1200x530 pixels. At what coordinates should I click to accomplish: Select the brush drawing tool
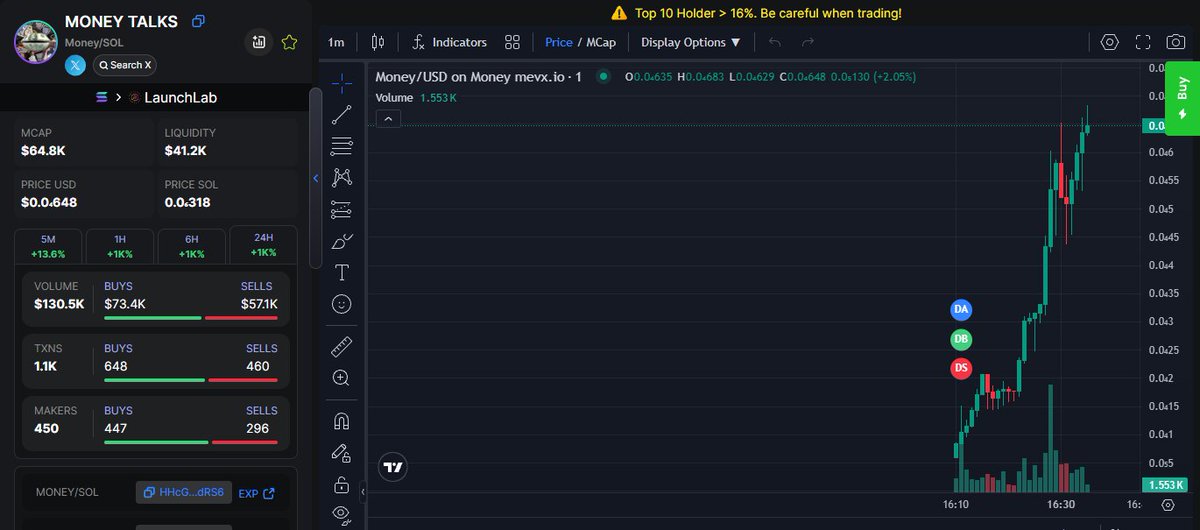[x=342, y=241]
